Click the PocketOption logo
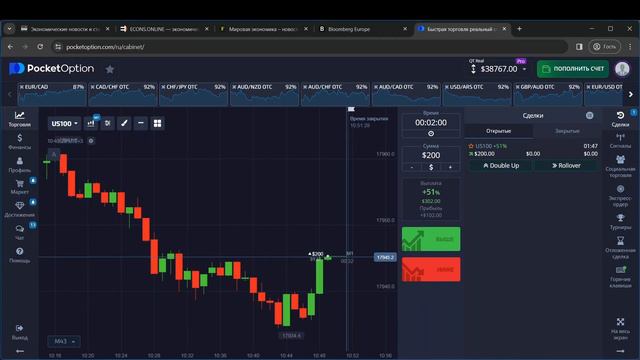The width and height of the screenshot is (640, 360). point(52,69)
